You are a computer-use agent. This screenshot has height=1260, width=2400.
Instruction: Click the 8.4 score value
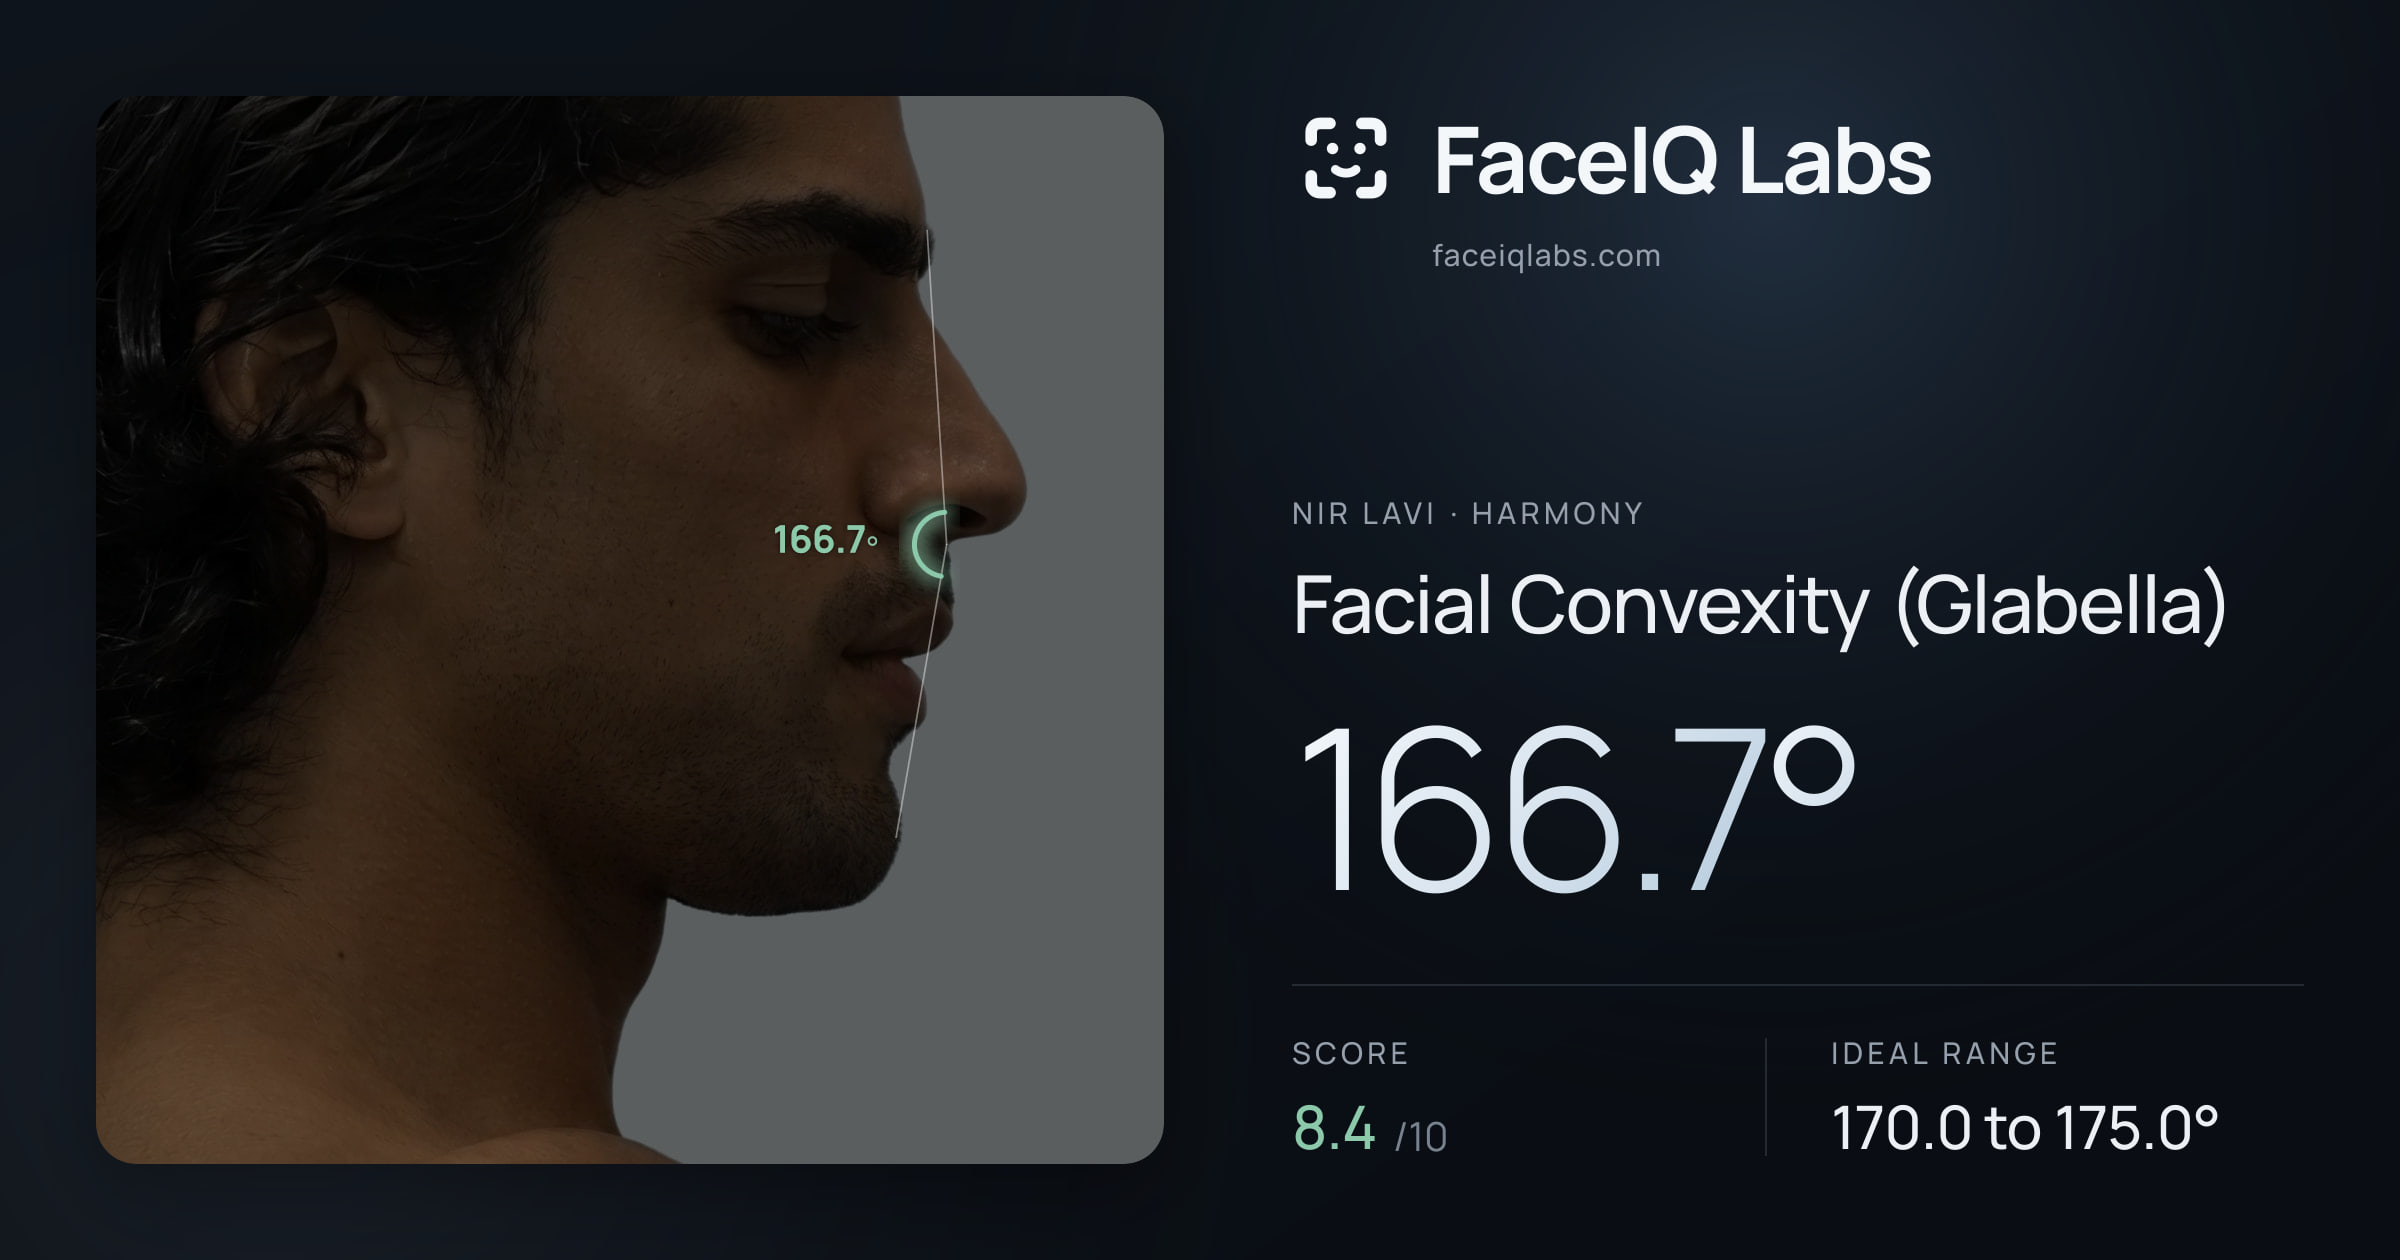(1334, 1128)
